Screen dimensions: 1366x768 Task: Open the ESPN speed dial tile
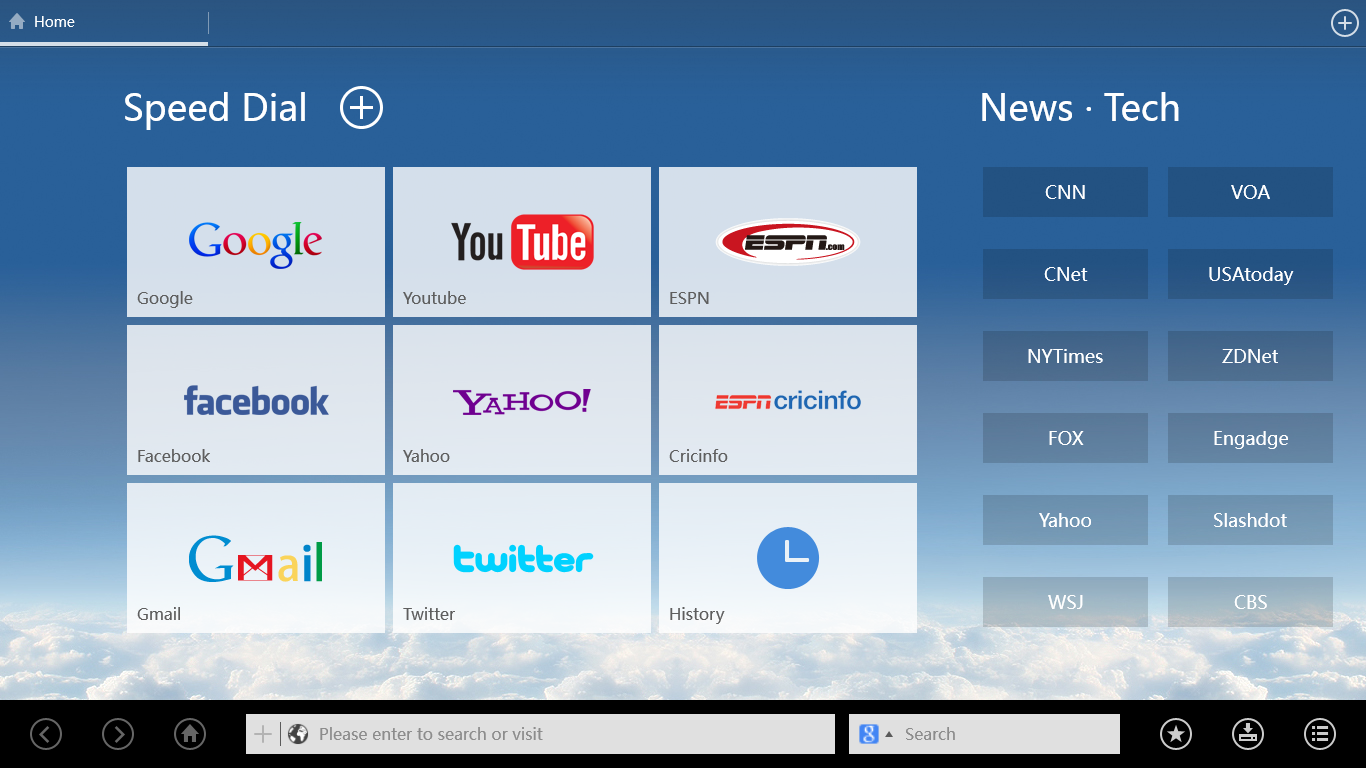pos(788,242)
